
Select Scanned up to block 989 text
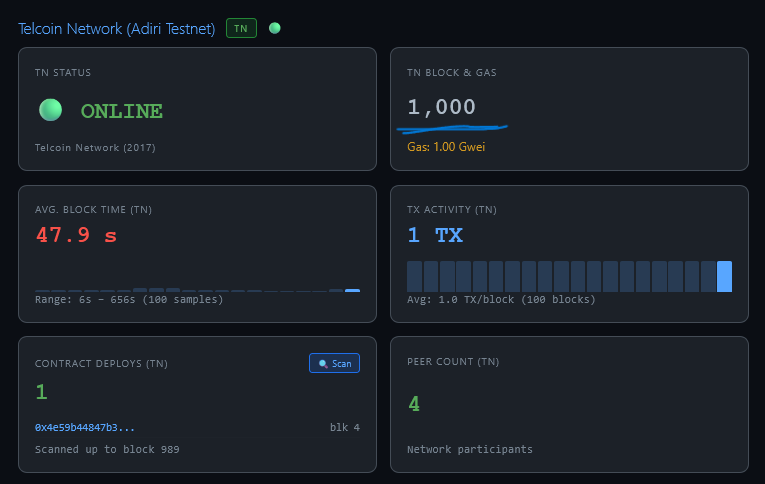click(107, 449)
